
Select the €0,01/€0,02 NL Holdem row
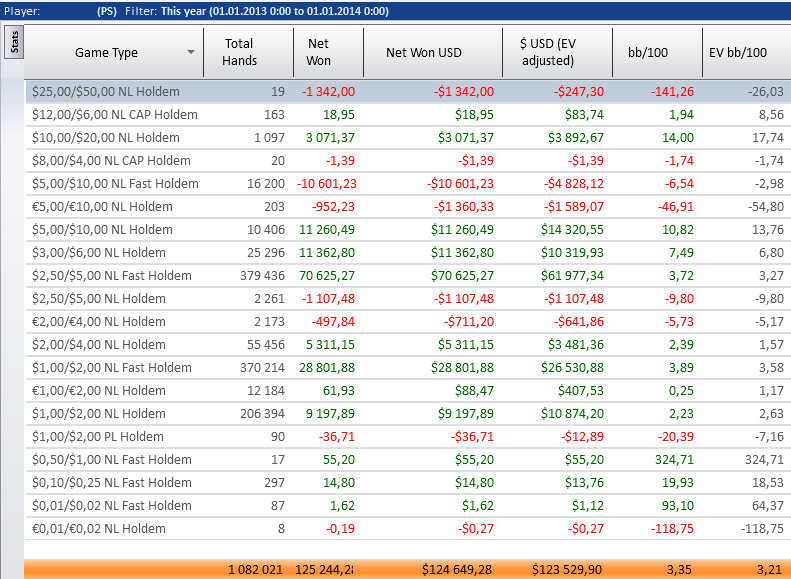408,529
